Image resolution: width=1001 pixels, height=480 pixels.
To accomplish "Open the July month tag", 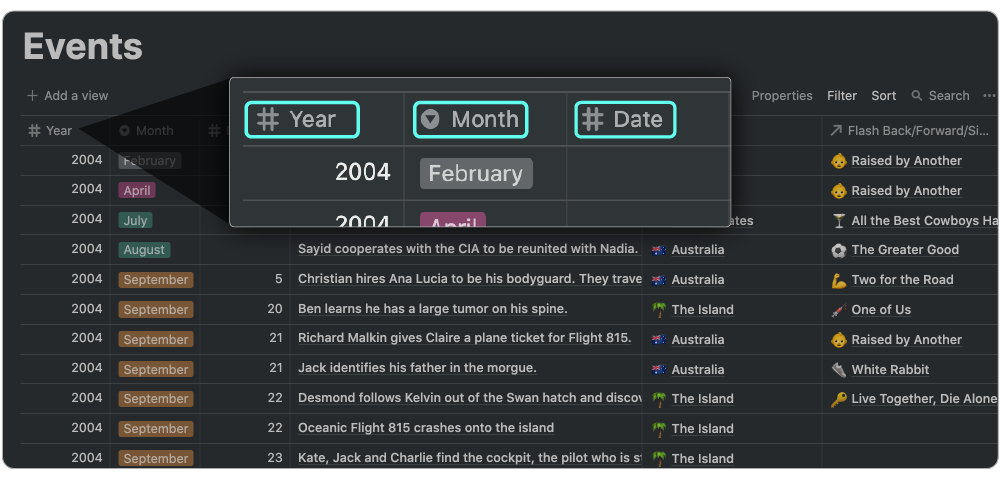I will click(x=135, y=221).
